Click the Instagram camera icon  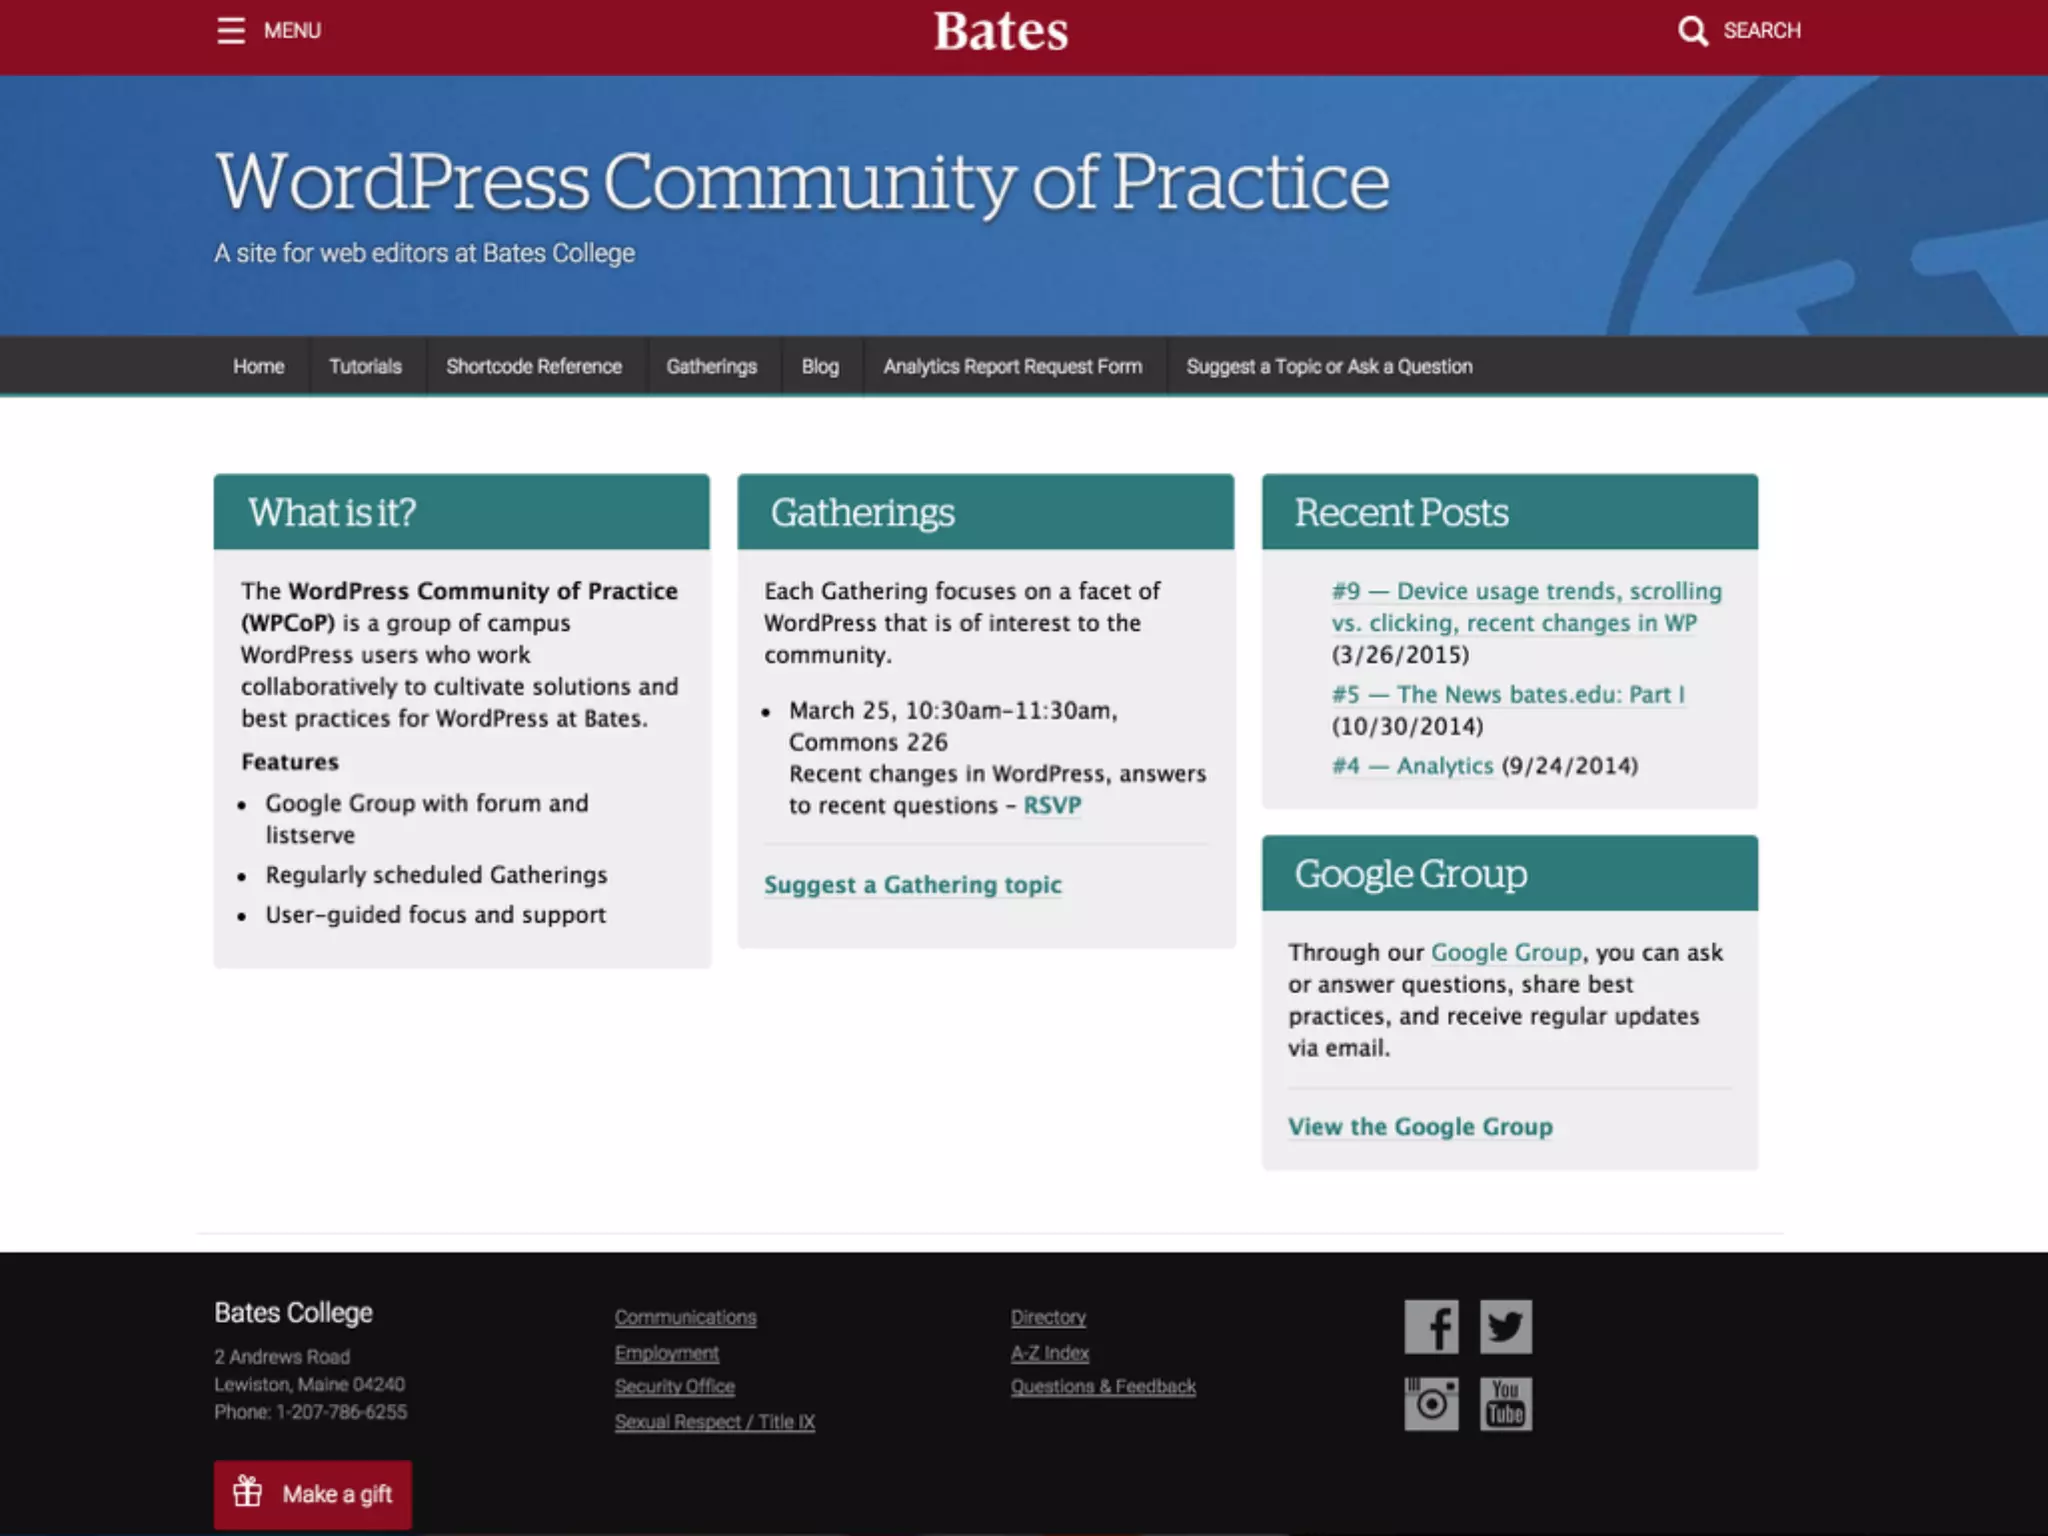click(x=1431, y=1403)
